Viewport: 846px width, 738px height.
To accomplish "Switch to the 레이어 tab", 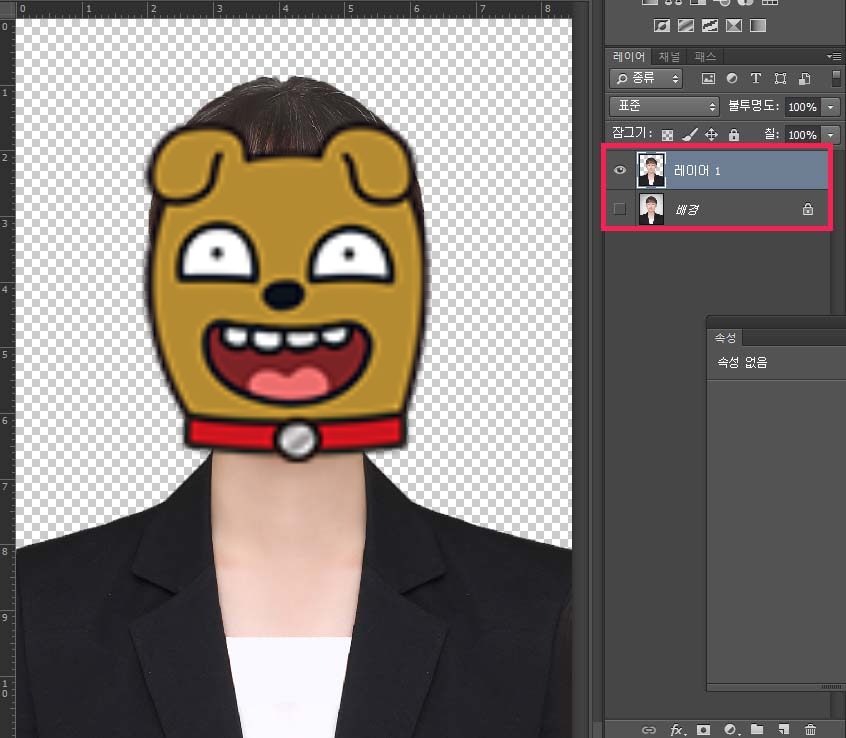I will 629,56.
